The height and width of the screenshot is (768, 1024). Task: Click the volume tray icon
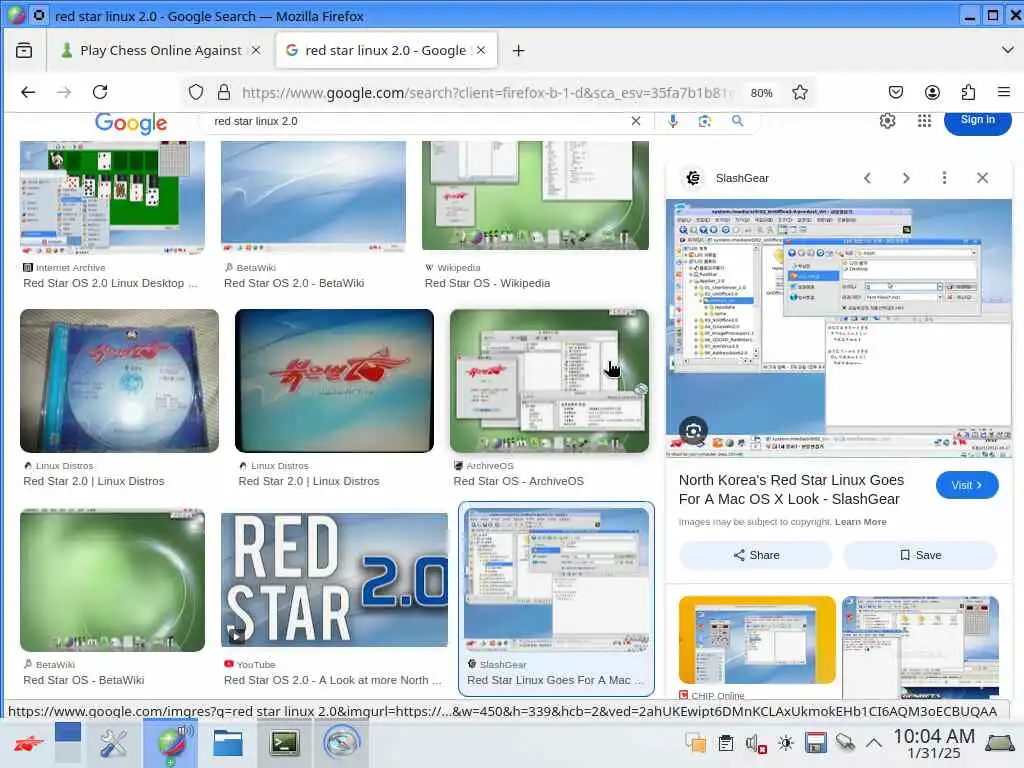(x=756, y=743)
